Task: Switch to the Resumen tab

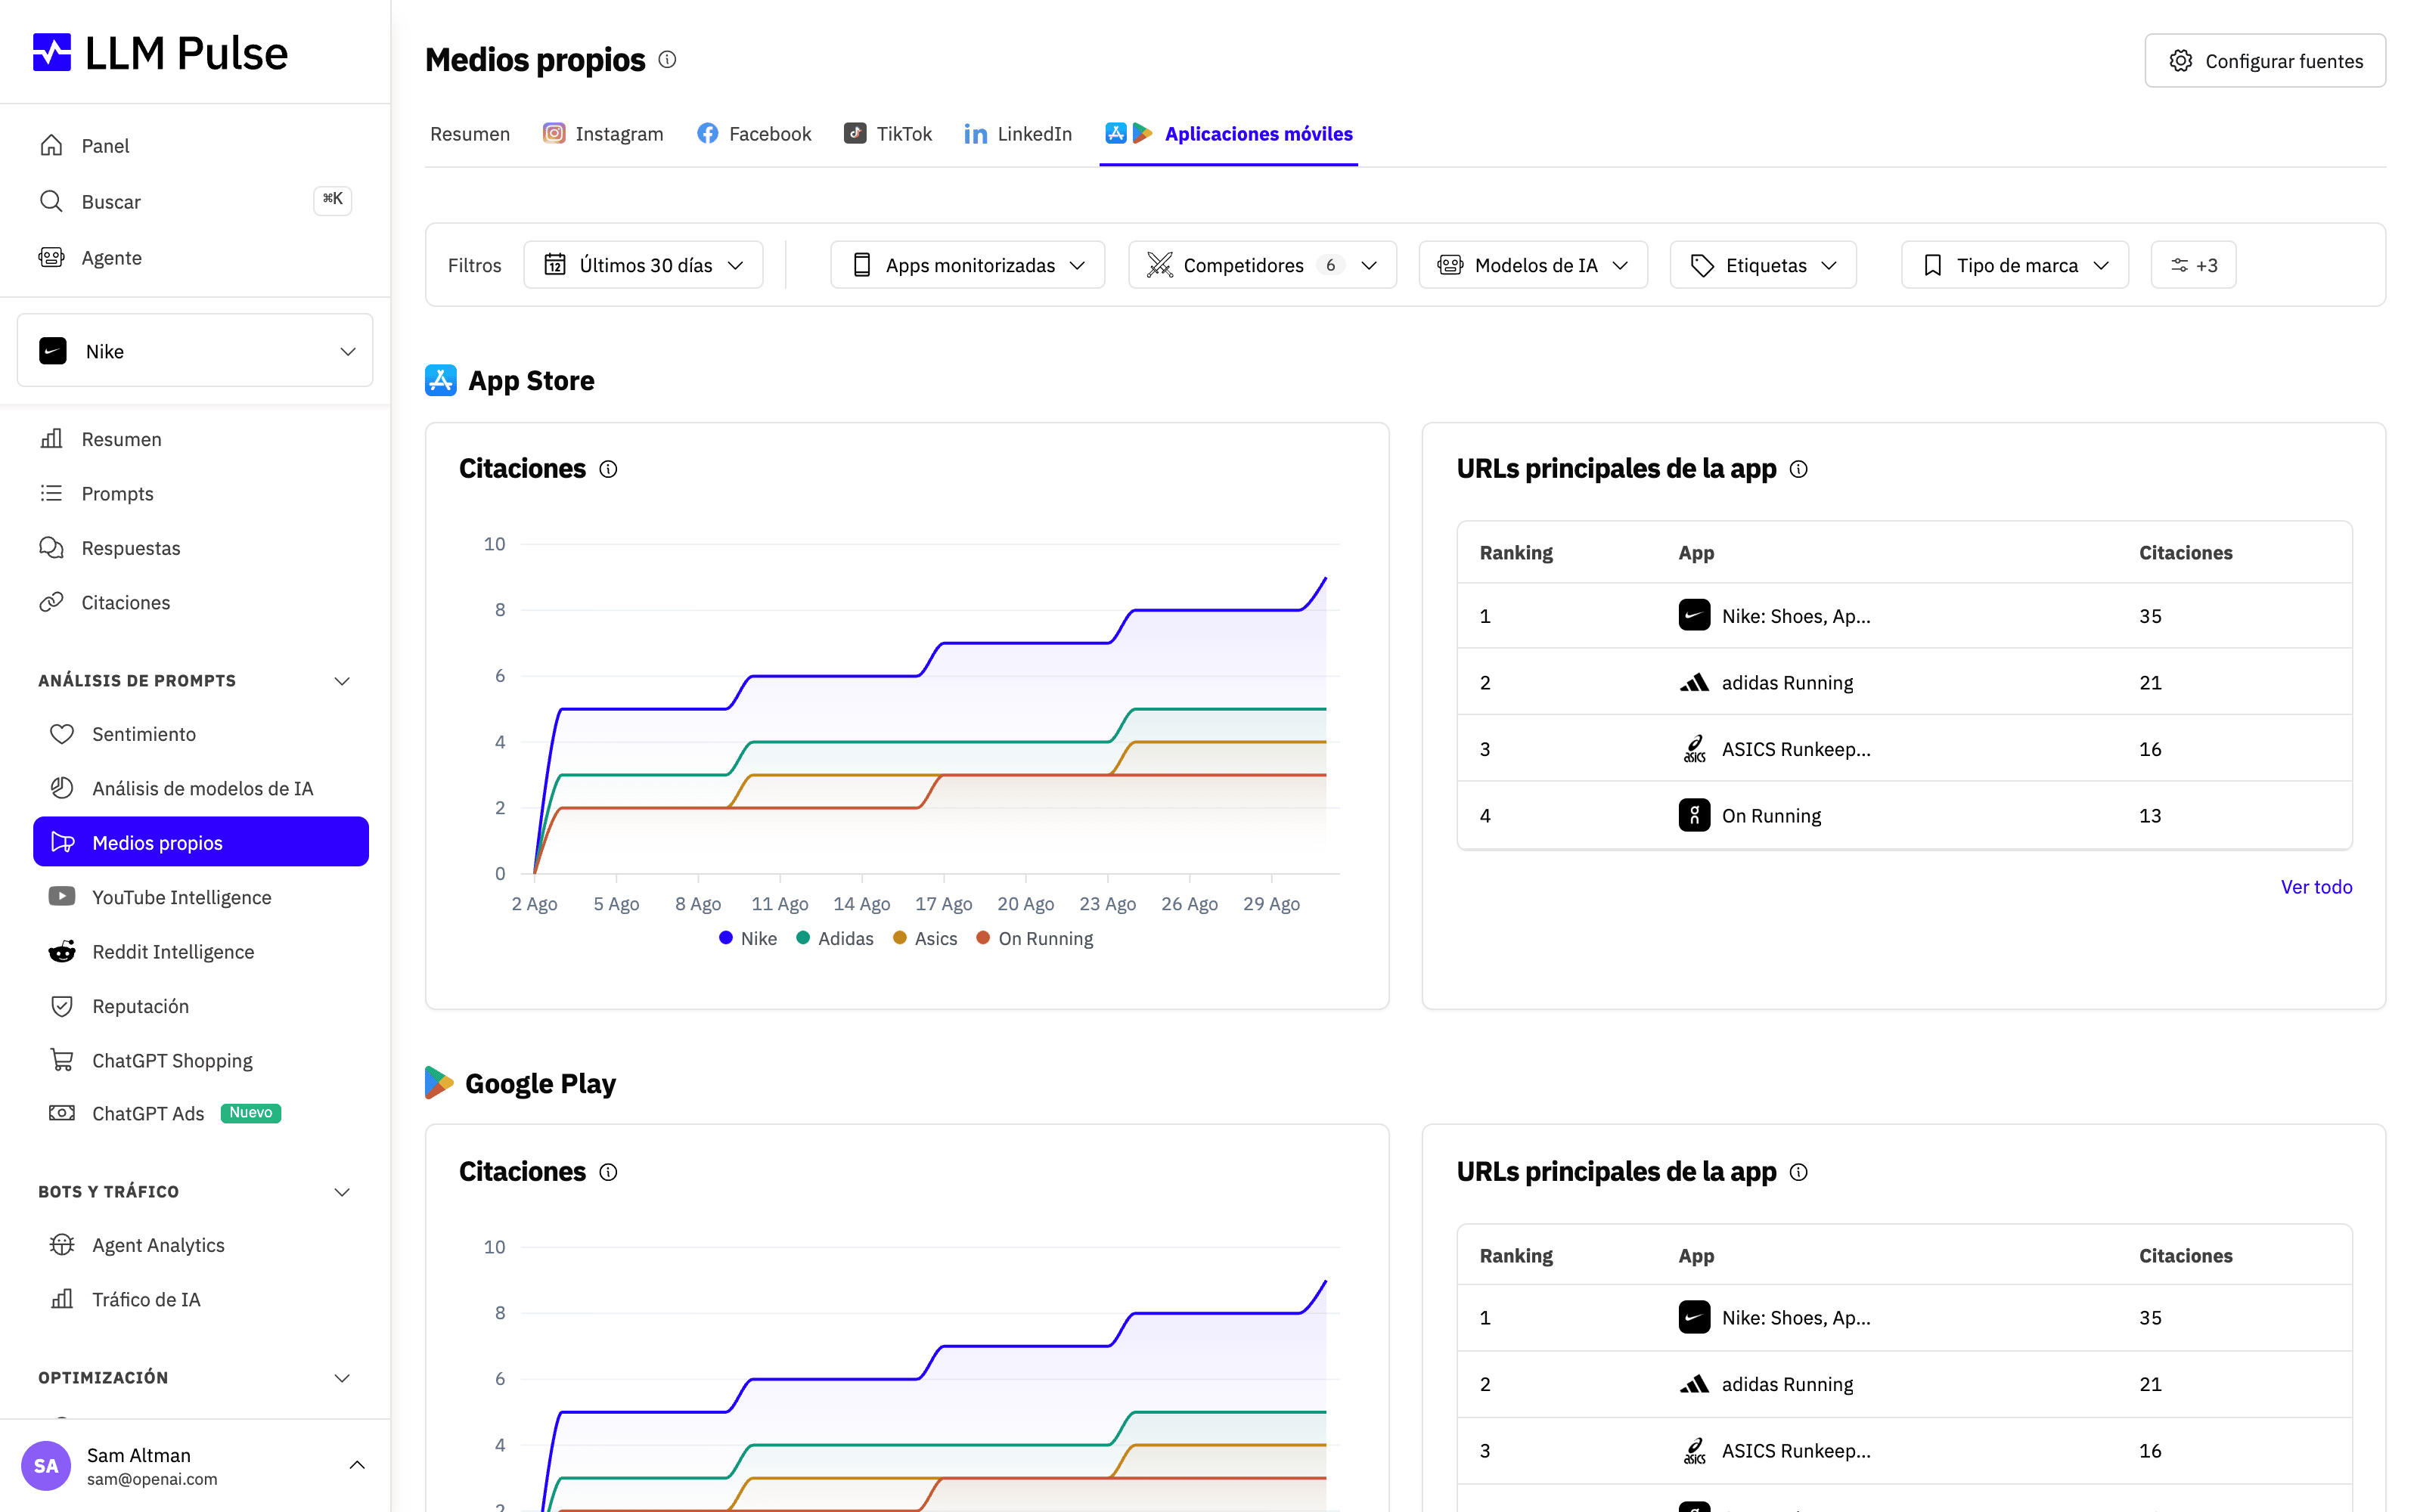Action: tap(470, 133)
